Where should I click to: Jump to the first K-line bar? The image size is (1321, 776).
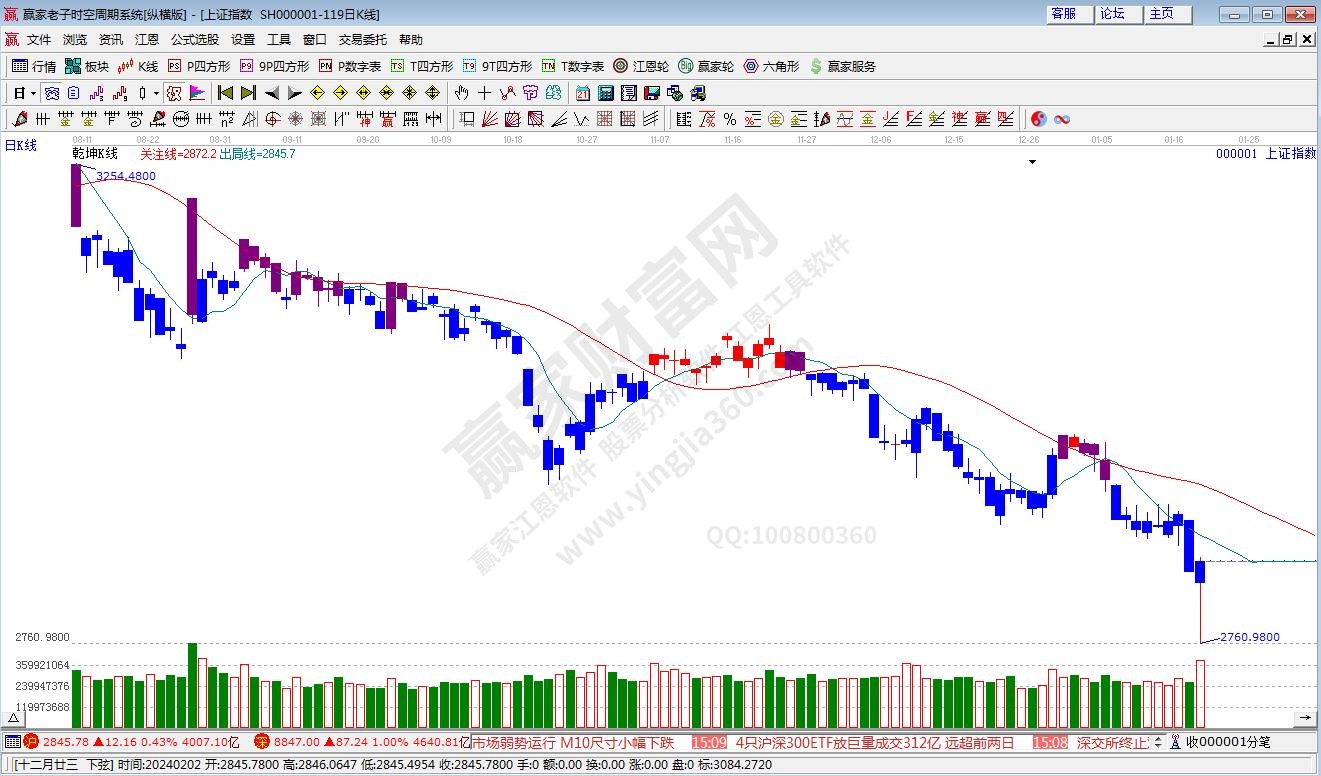[x=225, y=93]
